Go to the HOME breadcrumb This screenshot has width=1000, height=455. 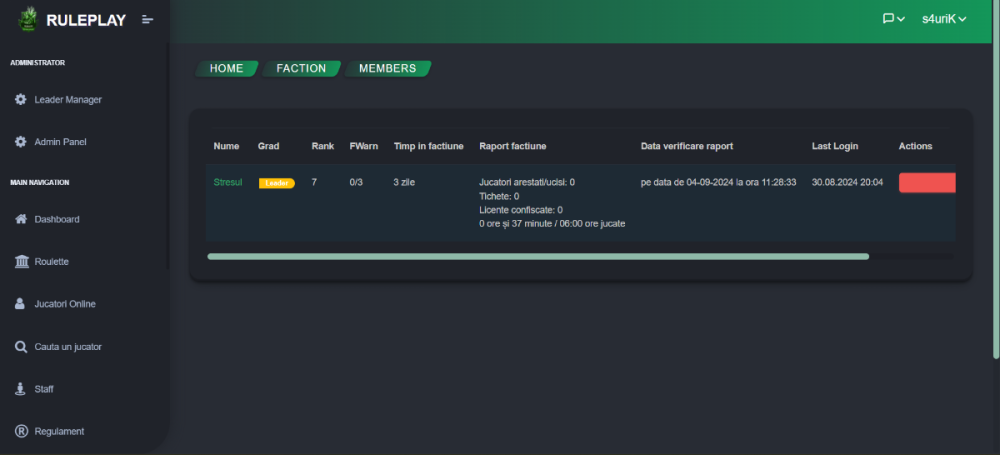tap(226, 68)
